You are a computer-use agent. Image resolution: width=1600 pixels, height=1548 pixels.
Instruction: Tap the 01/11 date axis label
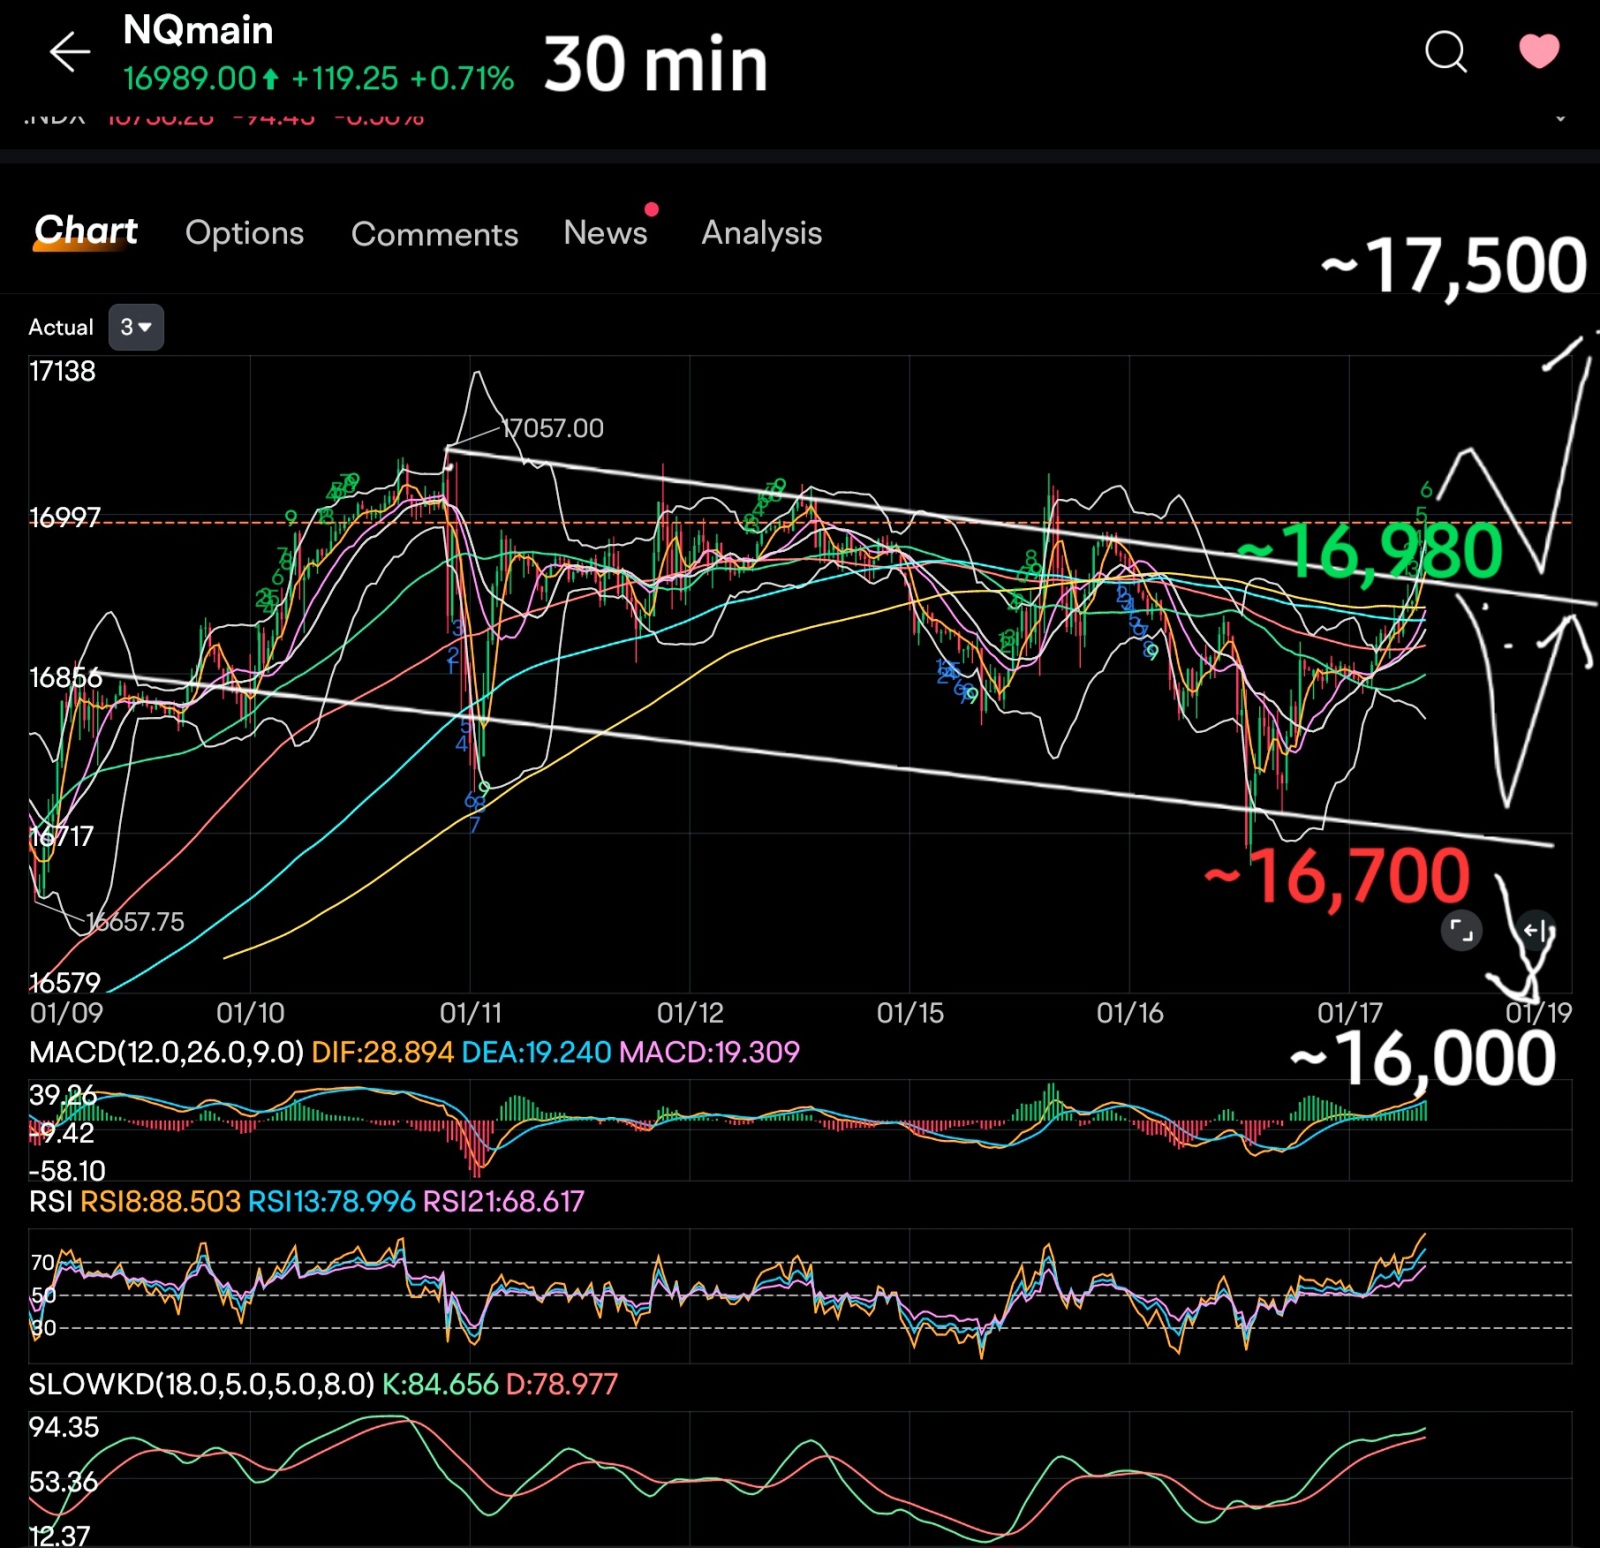click(470, 1013)
